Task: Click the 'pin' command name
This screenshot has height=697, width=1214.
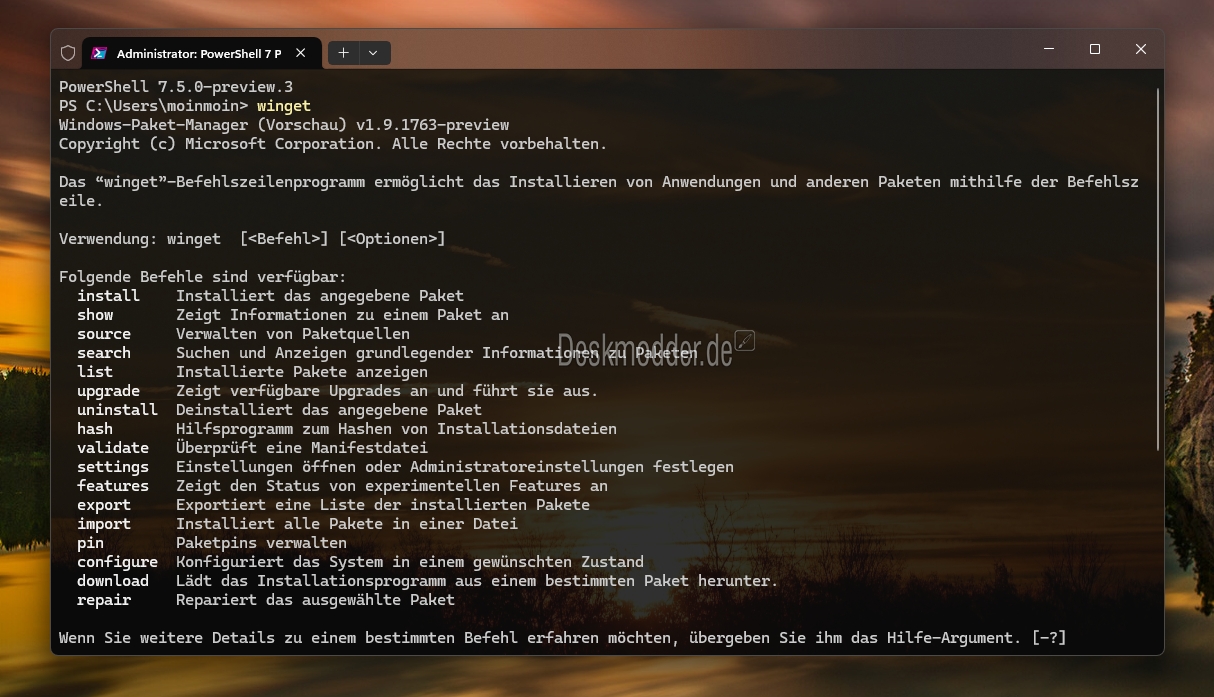Action: click(x=90, y=543)
